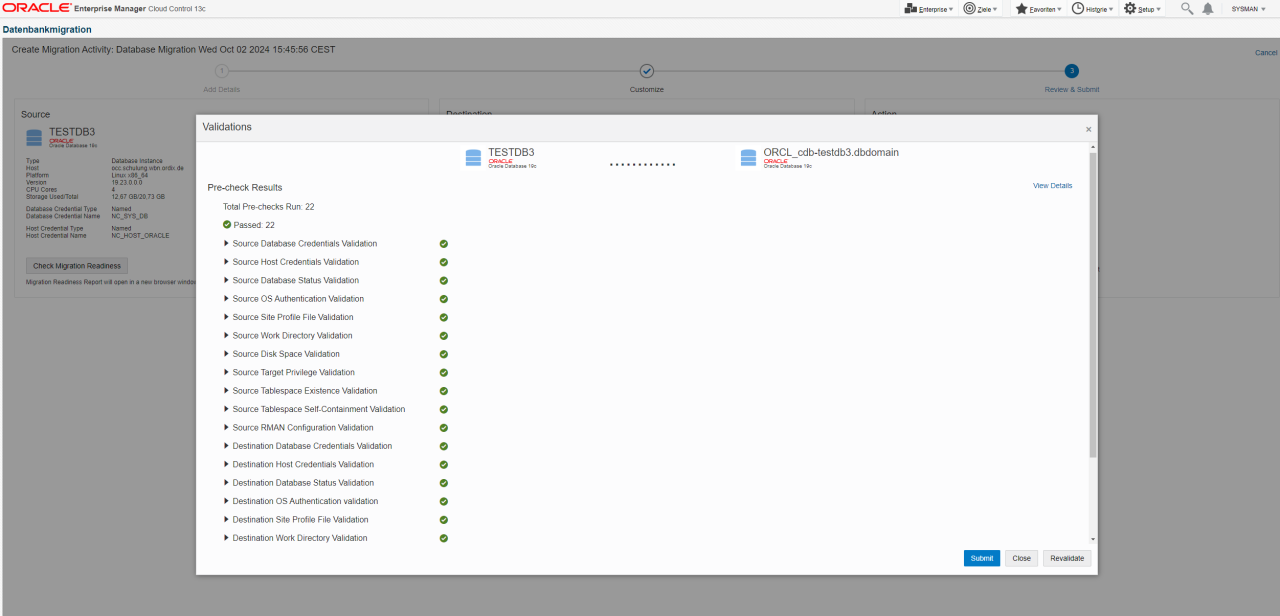1280x616 pixels.
Task: Click passed checkmark for Source Site Profile File Validation
Action: tap(444, 317)
